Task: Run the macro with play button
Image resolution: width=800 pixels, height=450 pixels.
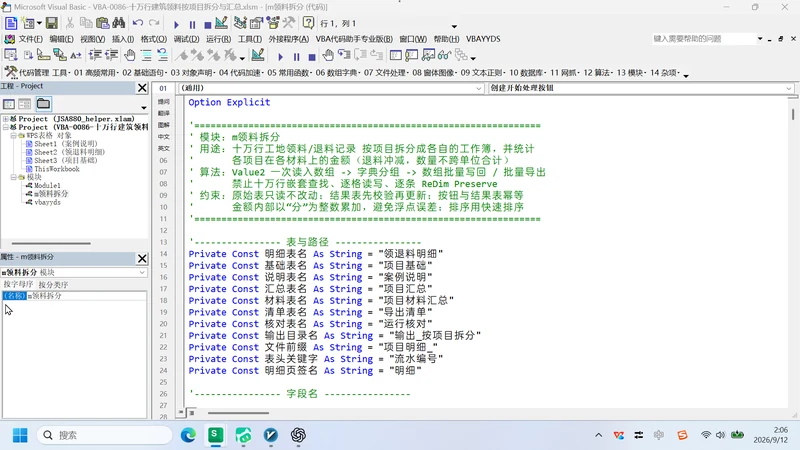Action: pos(176,24)
